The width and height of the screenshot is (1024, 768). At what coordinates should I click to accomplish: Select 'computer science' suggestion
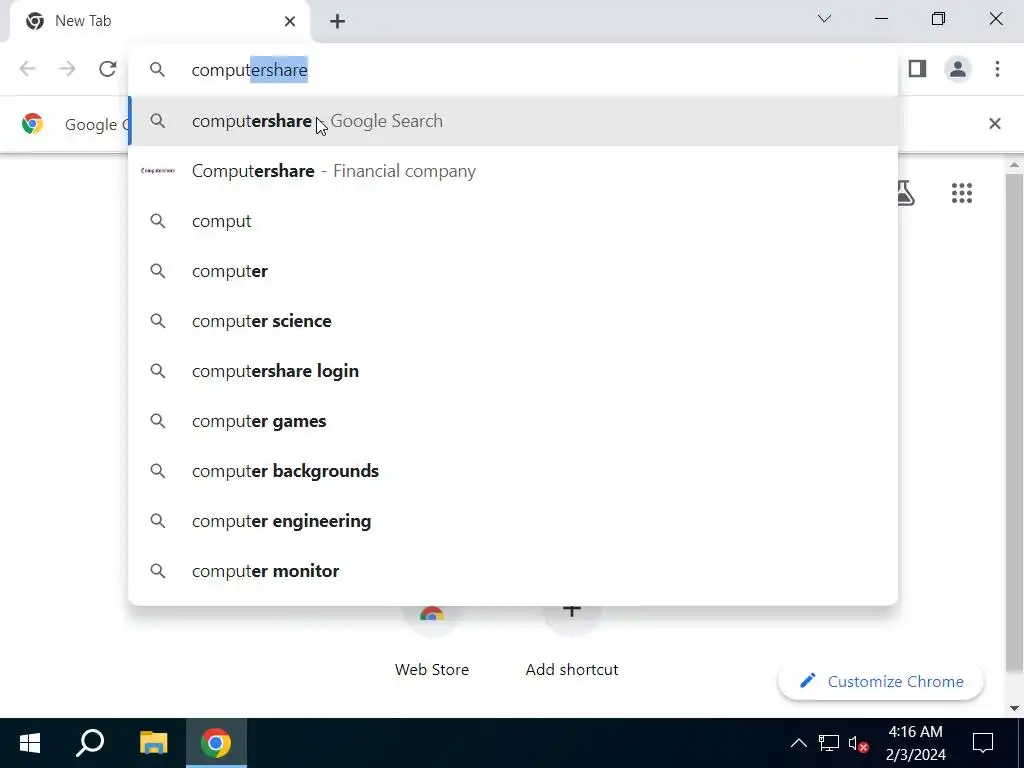(x=513, y=321)
